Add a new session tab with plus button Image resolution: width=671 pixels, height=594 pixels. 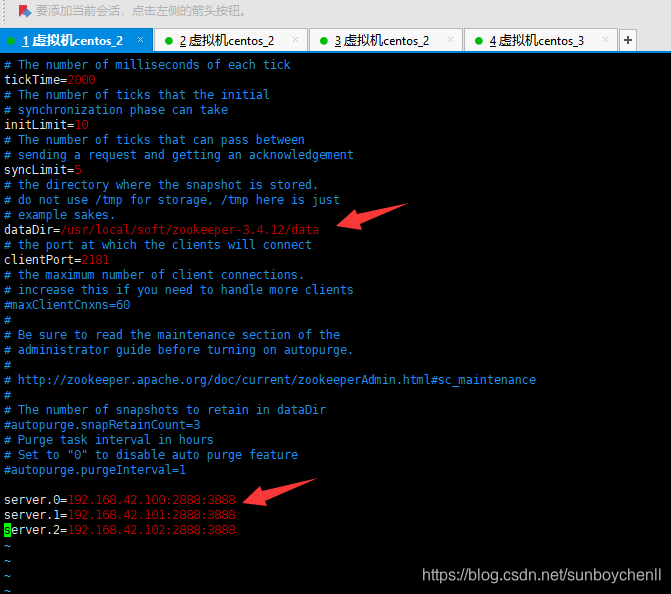628,40
